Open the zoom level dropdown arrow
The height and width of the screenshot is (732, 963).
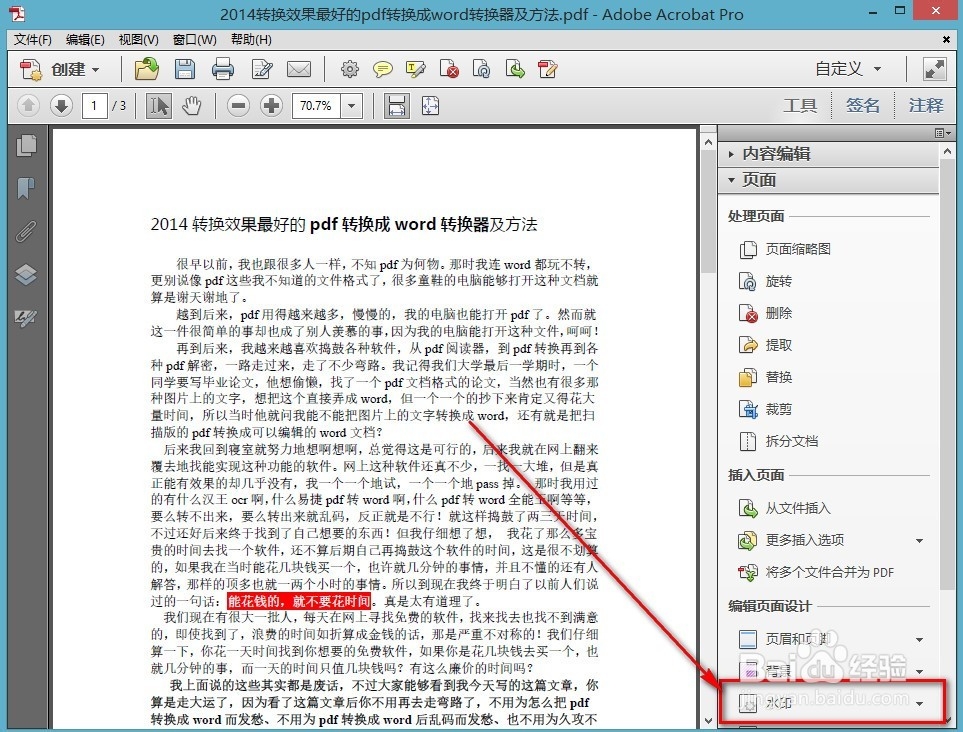351,106
